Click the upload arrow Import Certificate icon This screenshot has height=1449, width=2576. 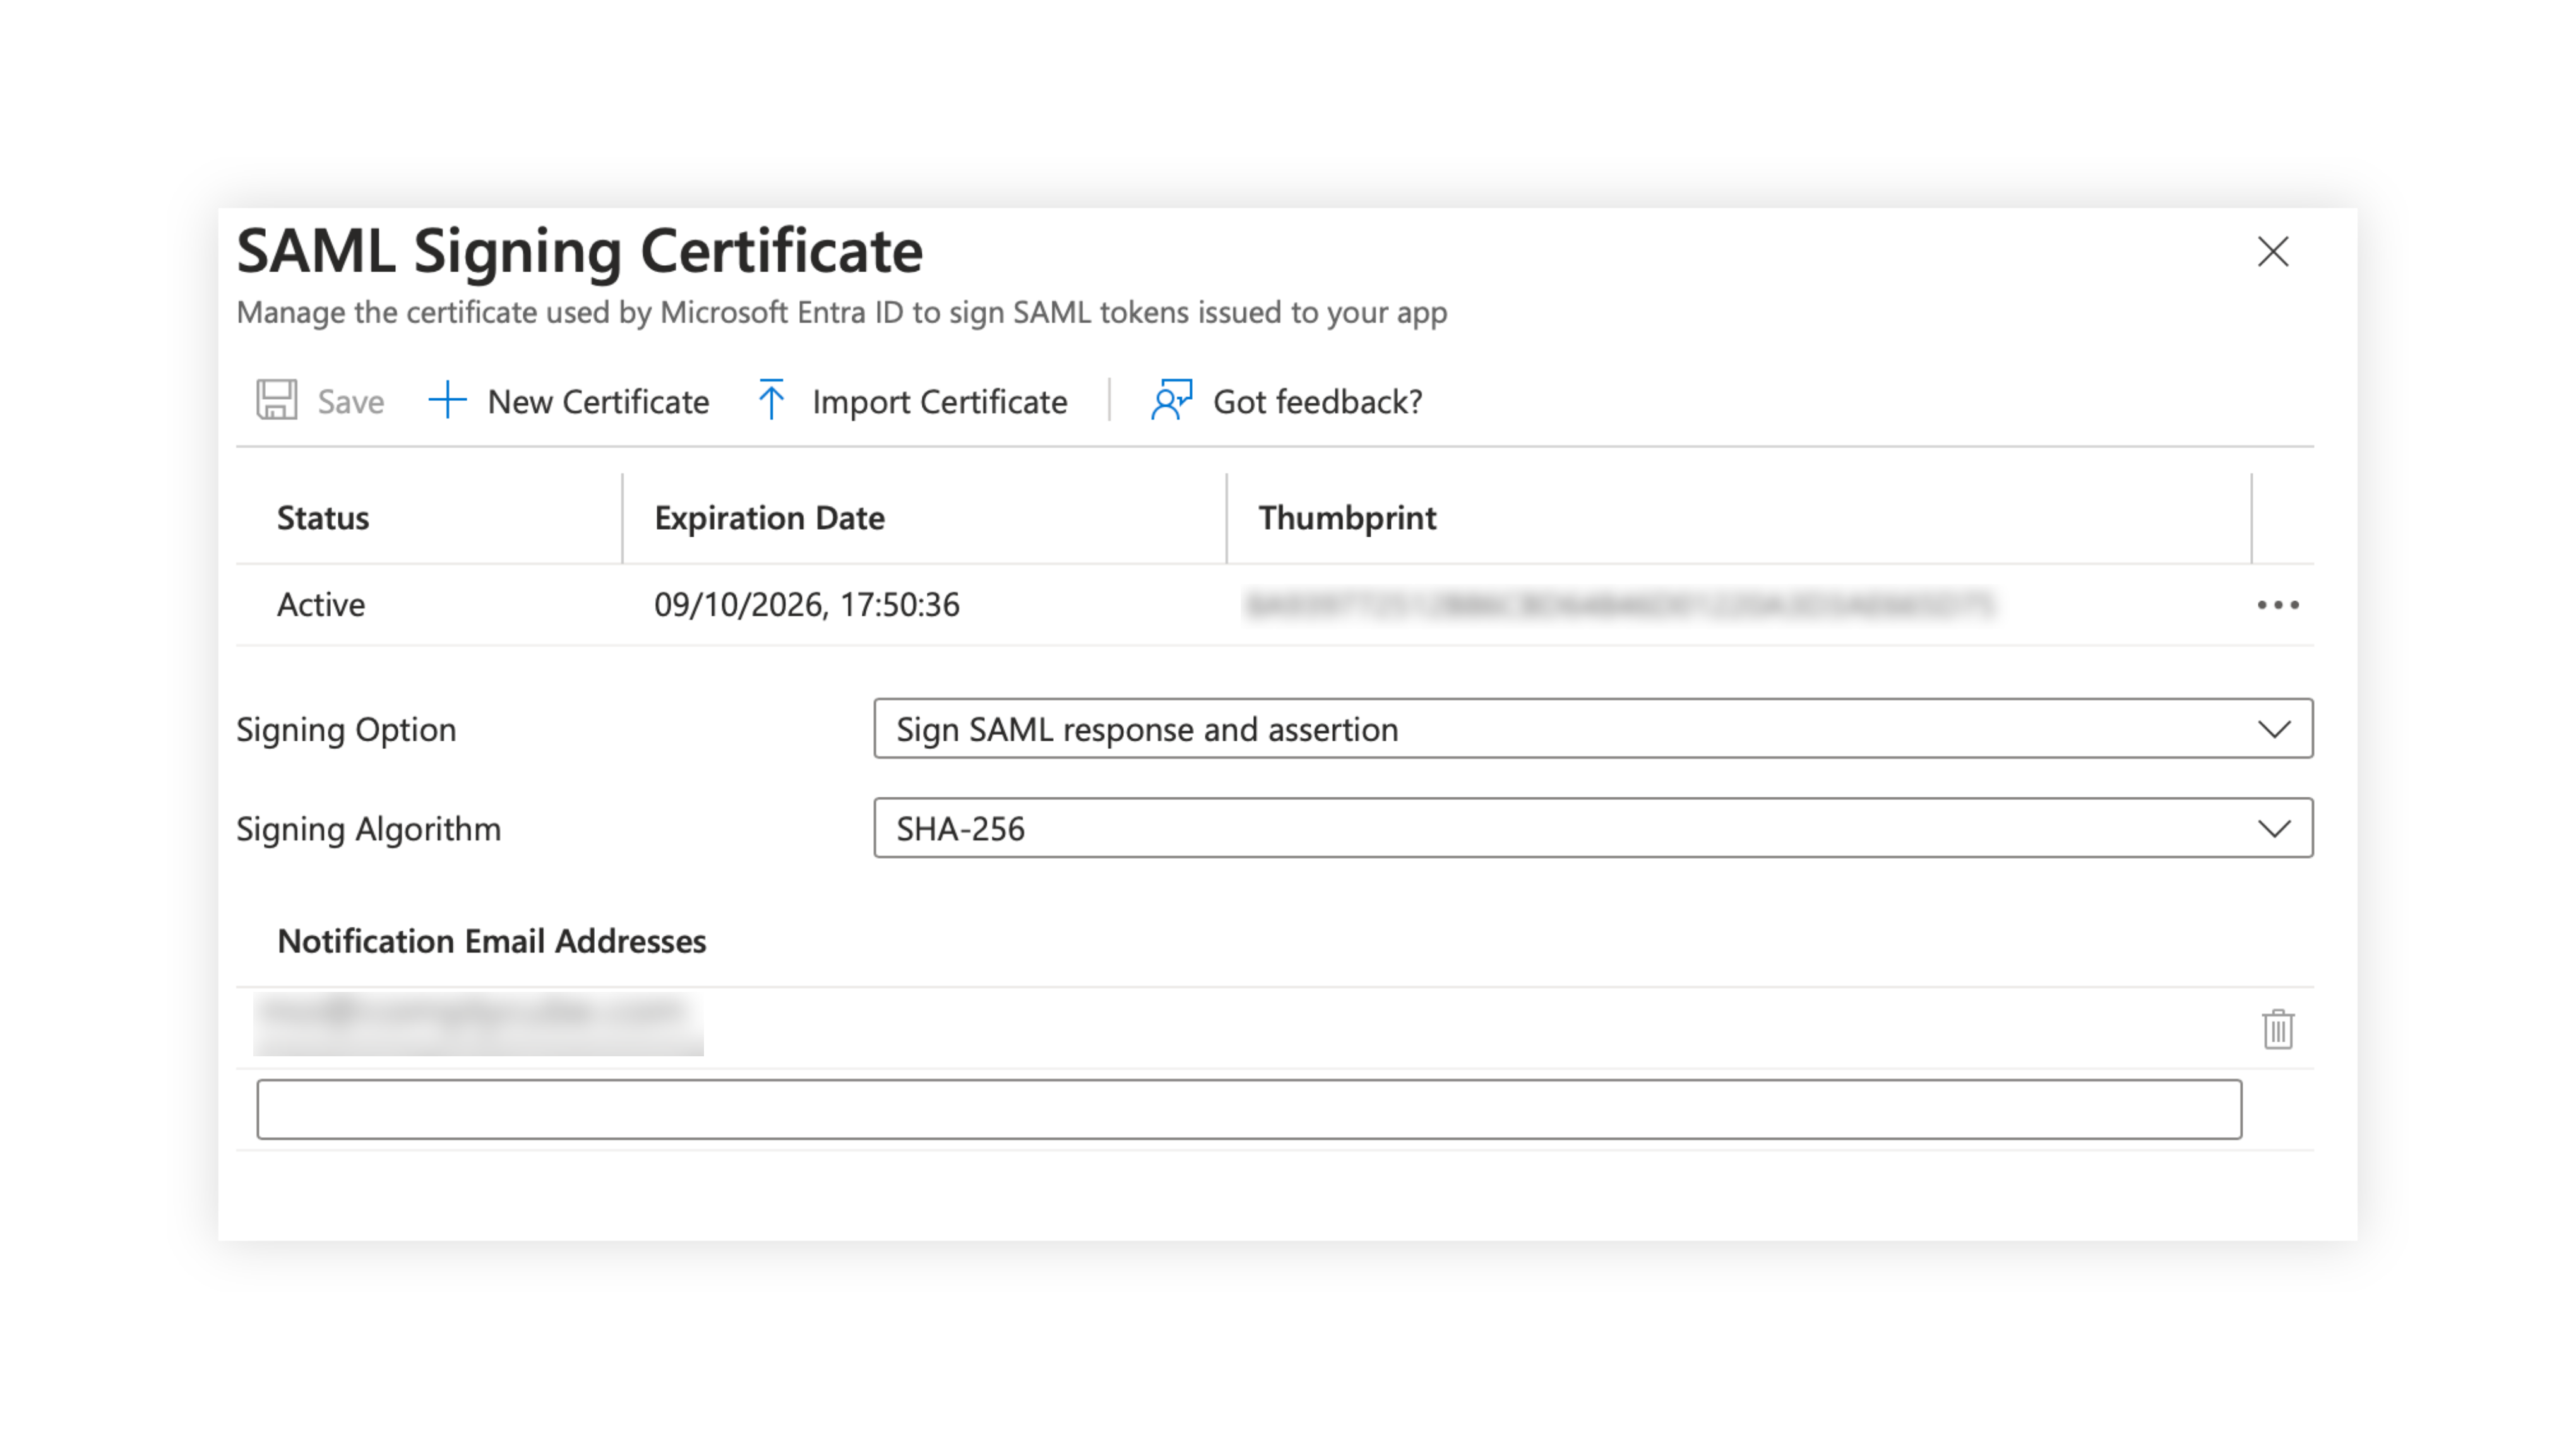[771, 400]
